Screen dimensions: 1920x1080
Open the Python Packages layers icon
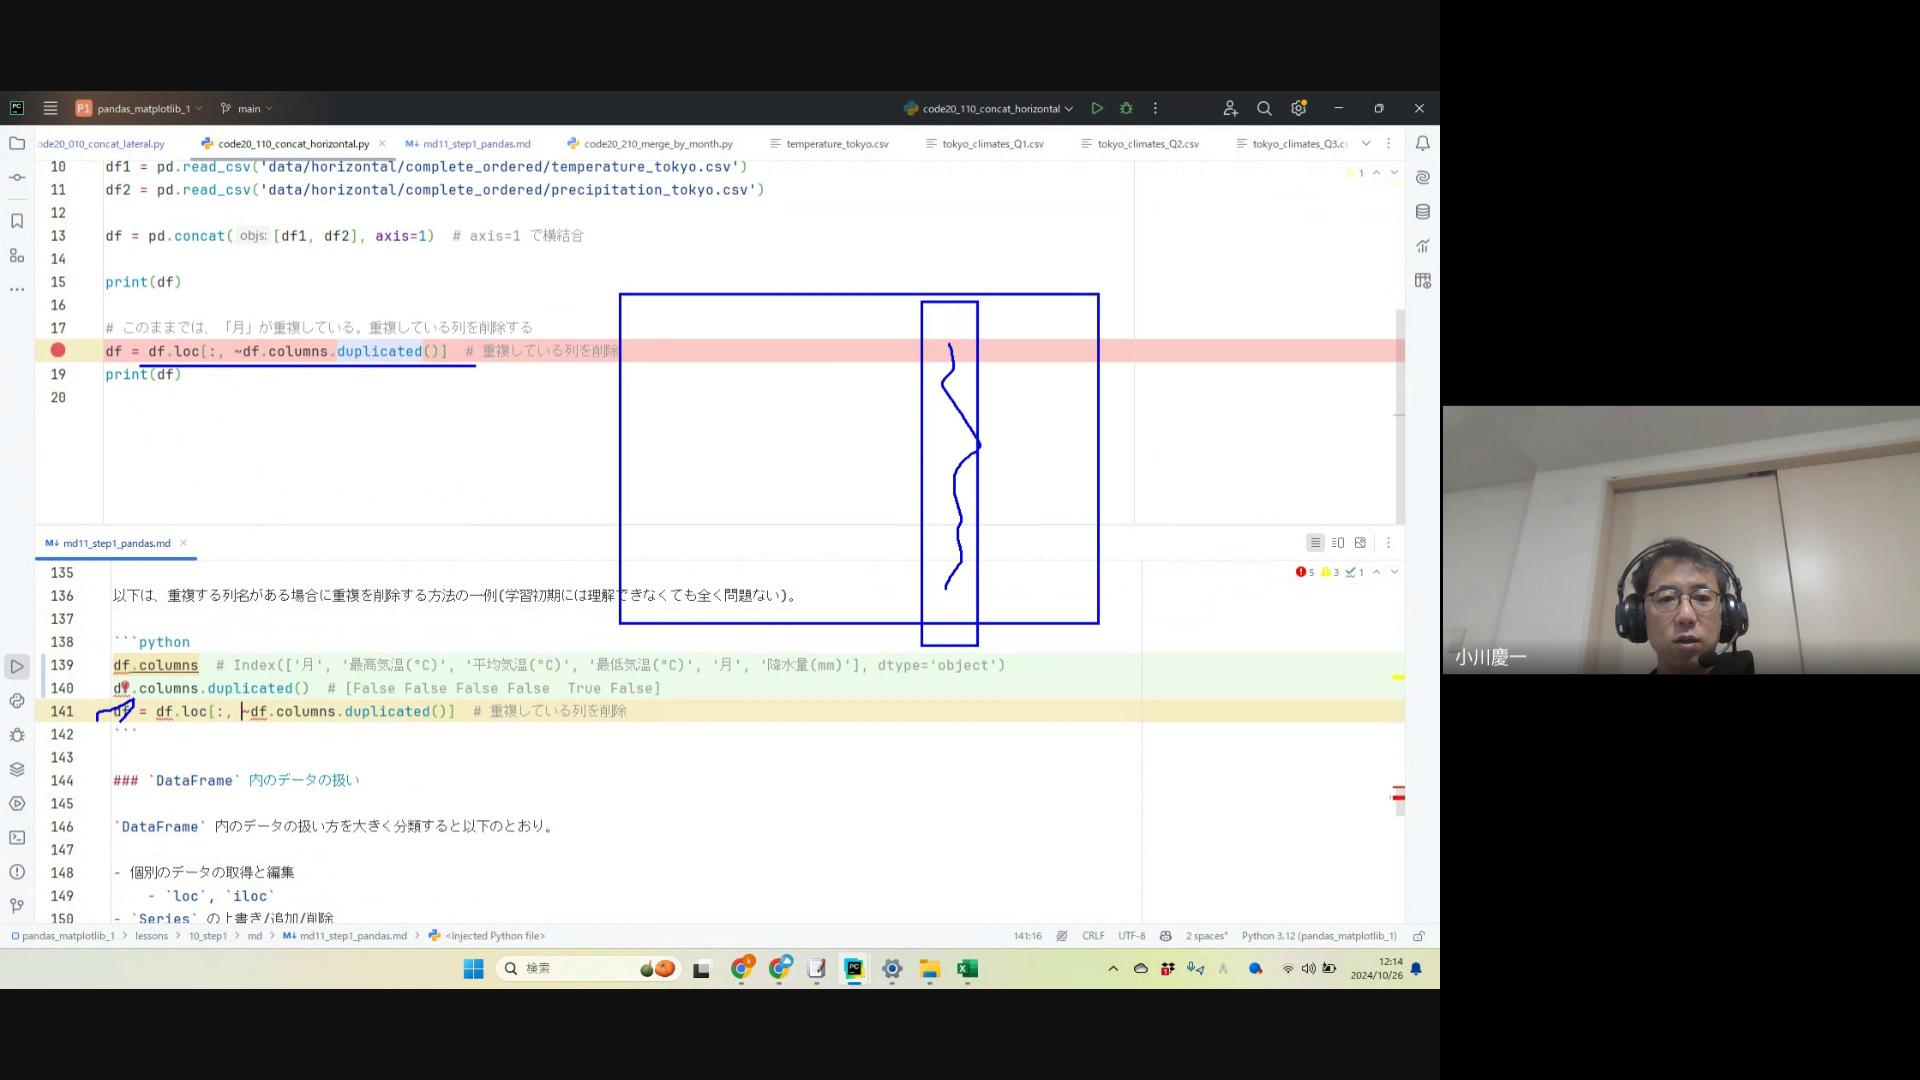click(x=17, y=769)
